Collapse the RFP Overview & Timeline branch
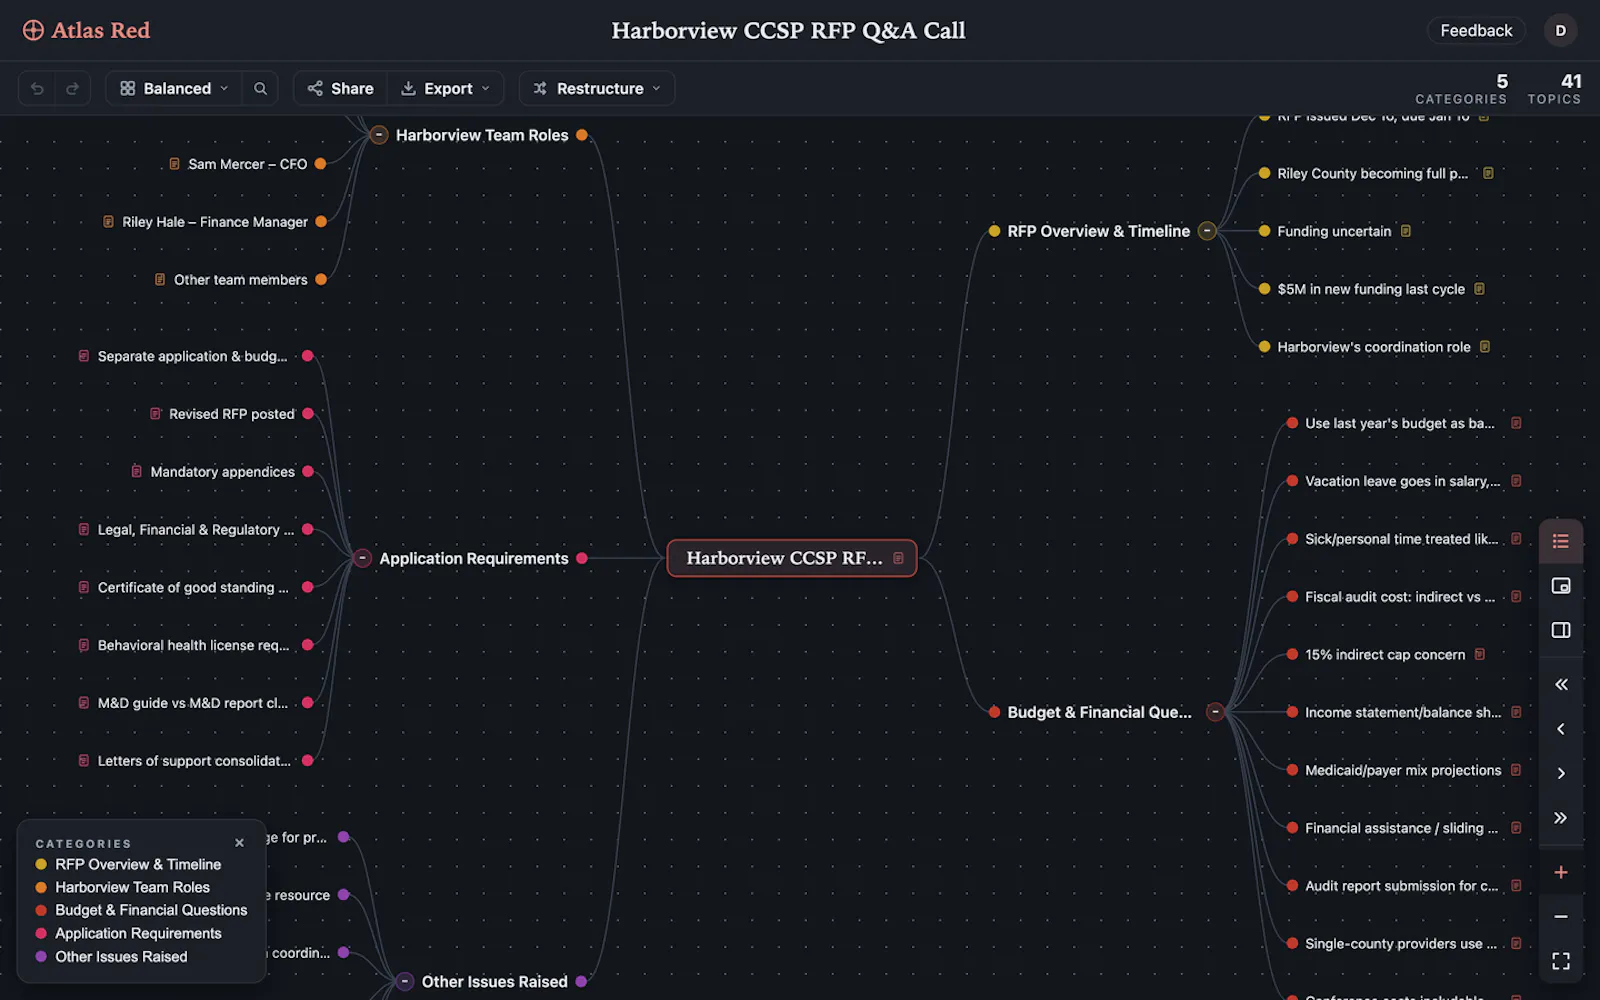This screenshot has width=1600, height=1000. 1207,231
